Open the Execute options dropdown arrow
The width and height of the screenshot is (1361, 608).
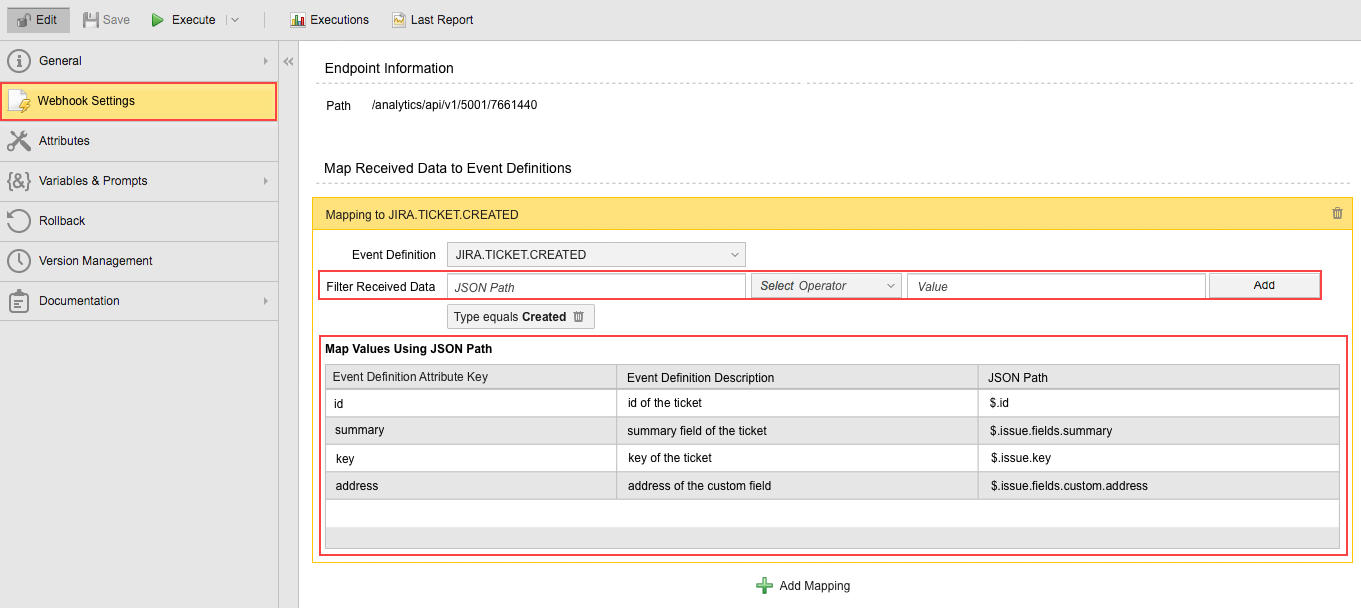coord(235,20)
